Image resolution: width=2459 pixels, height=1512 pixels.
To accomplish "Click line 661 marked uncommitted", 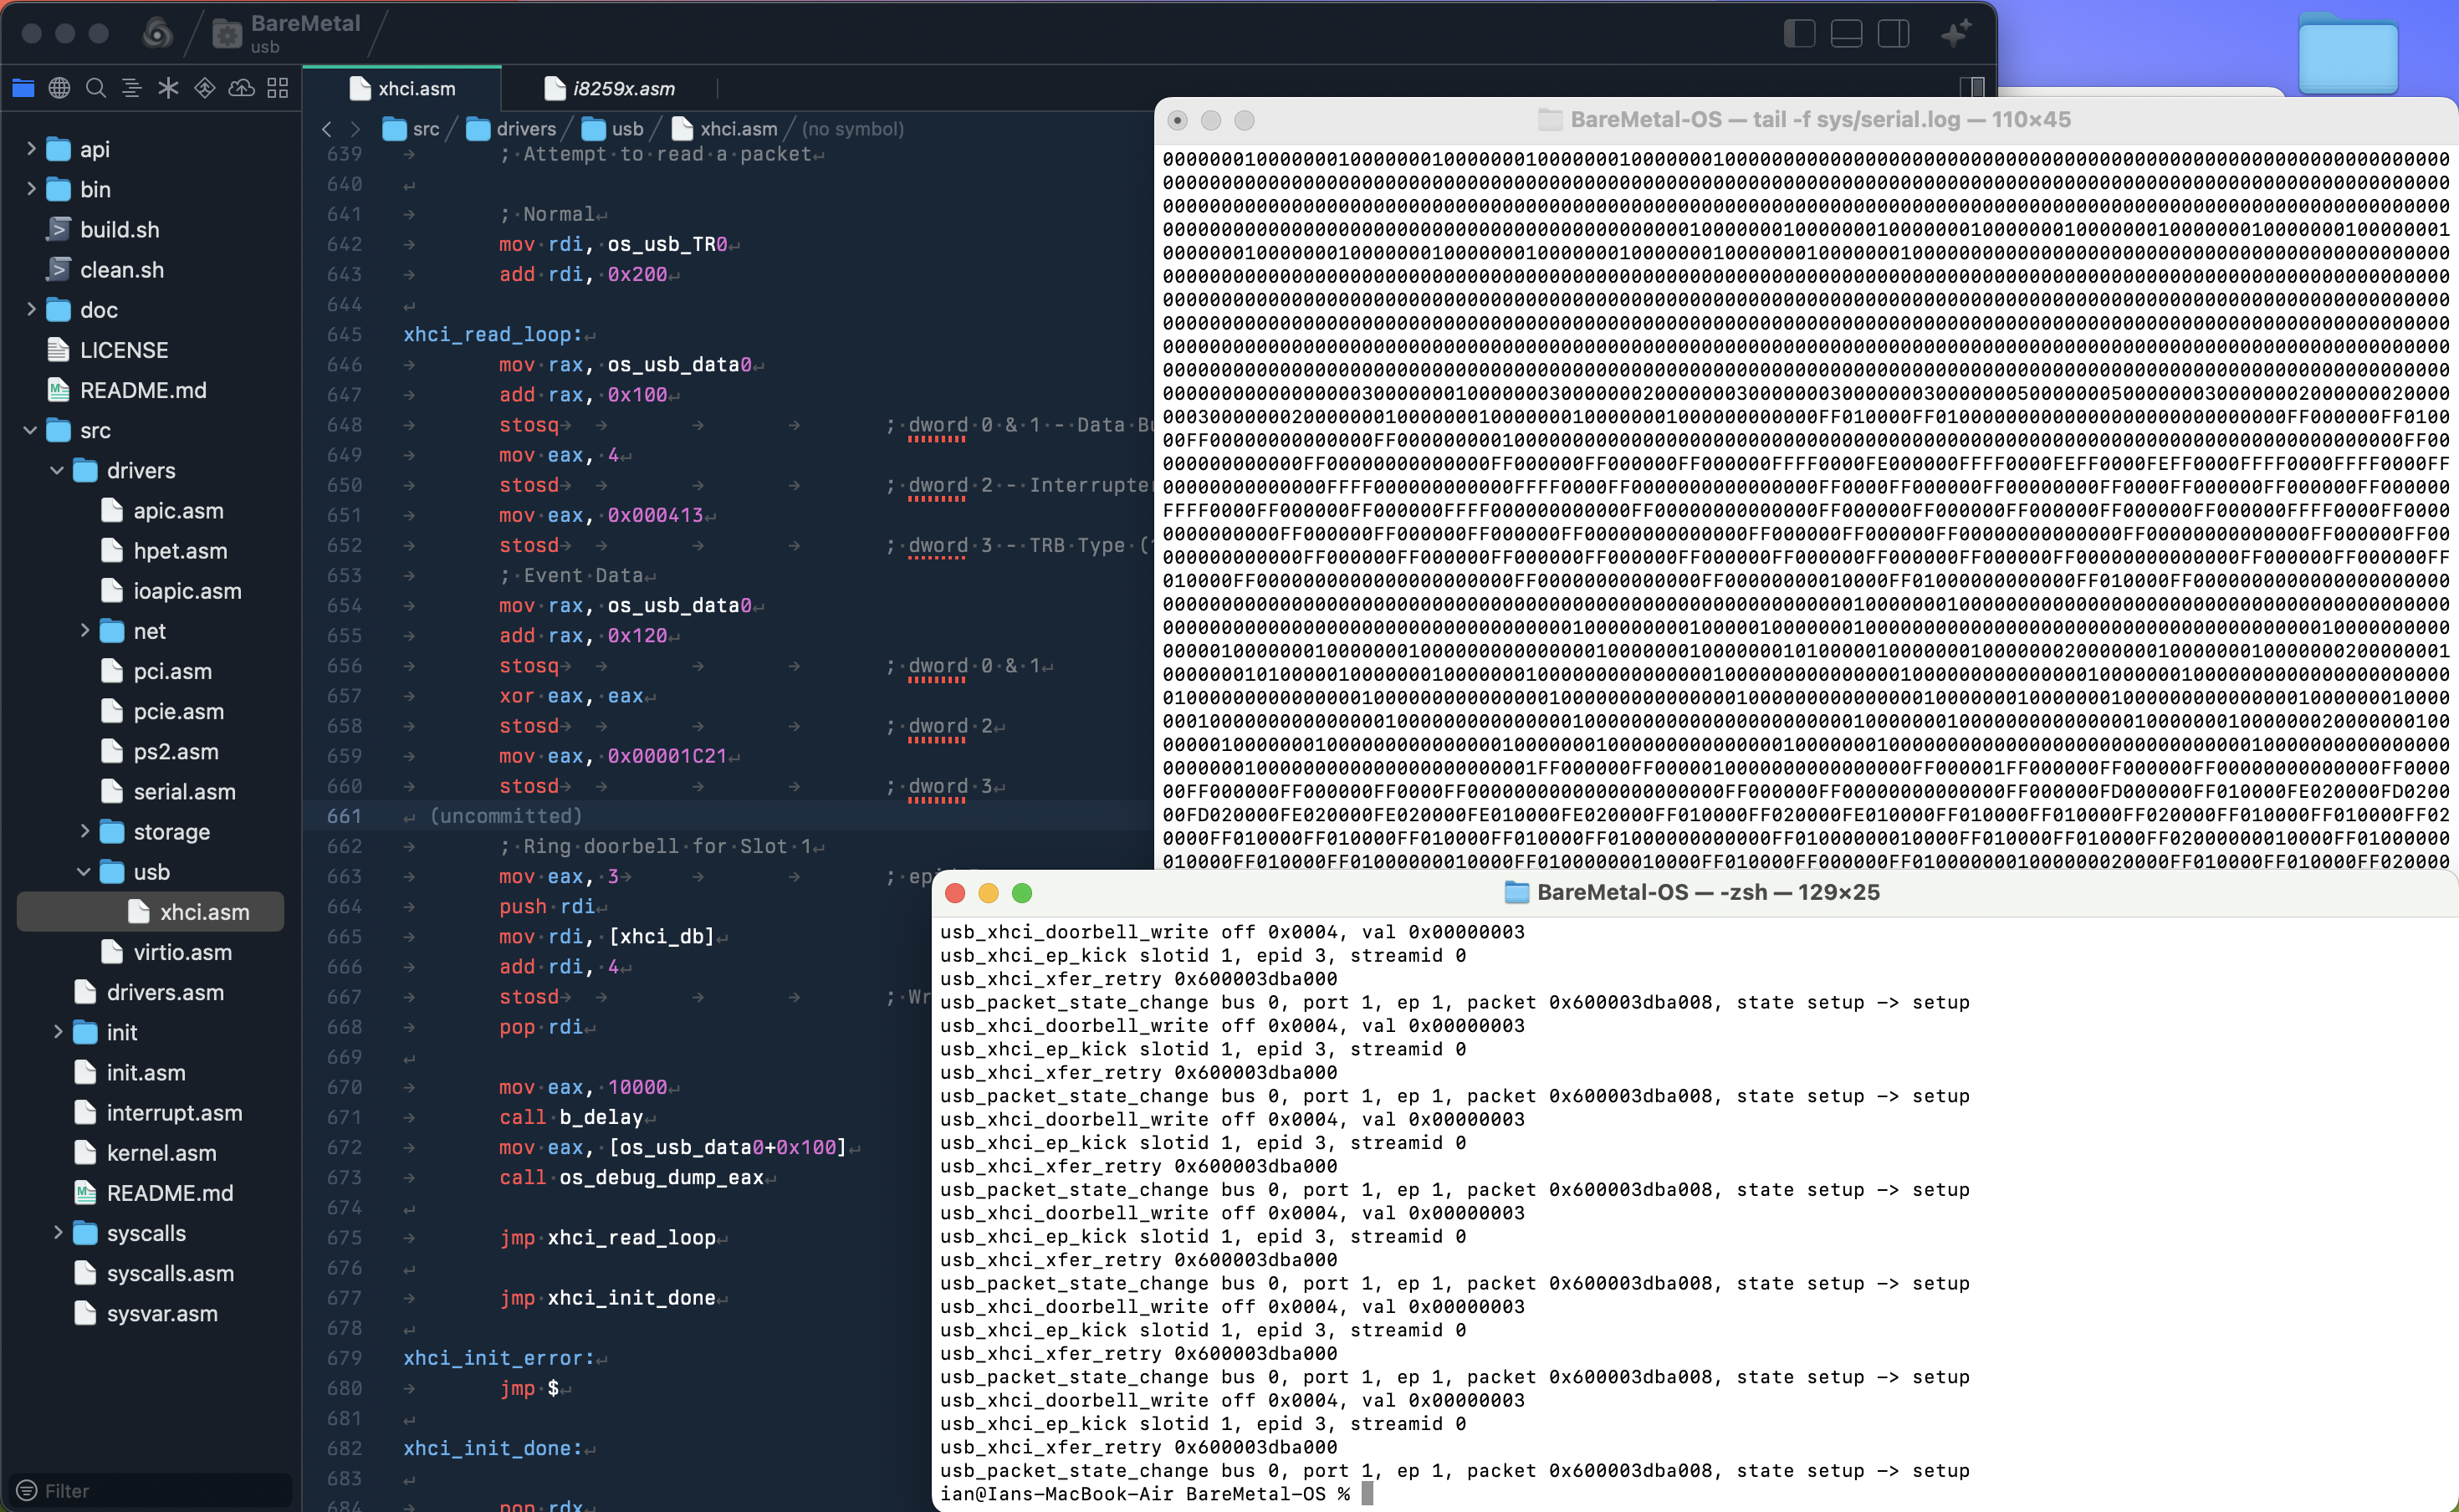I will (728, 816).
